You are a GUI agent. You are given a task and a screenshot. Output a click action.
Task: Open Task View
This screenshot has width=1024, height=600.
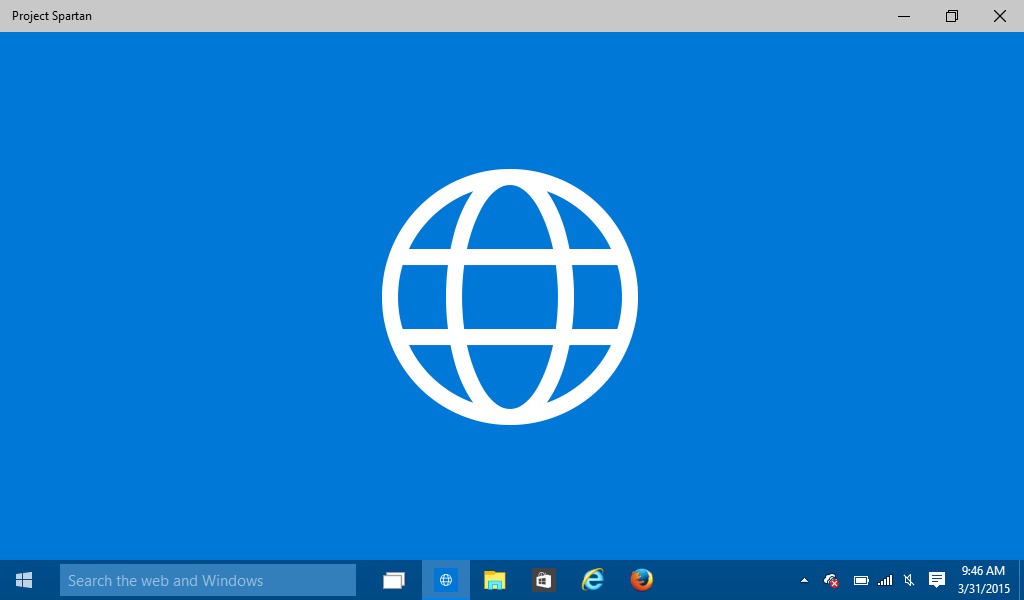tap(393, 580)
